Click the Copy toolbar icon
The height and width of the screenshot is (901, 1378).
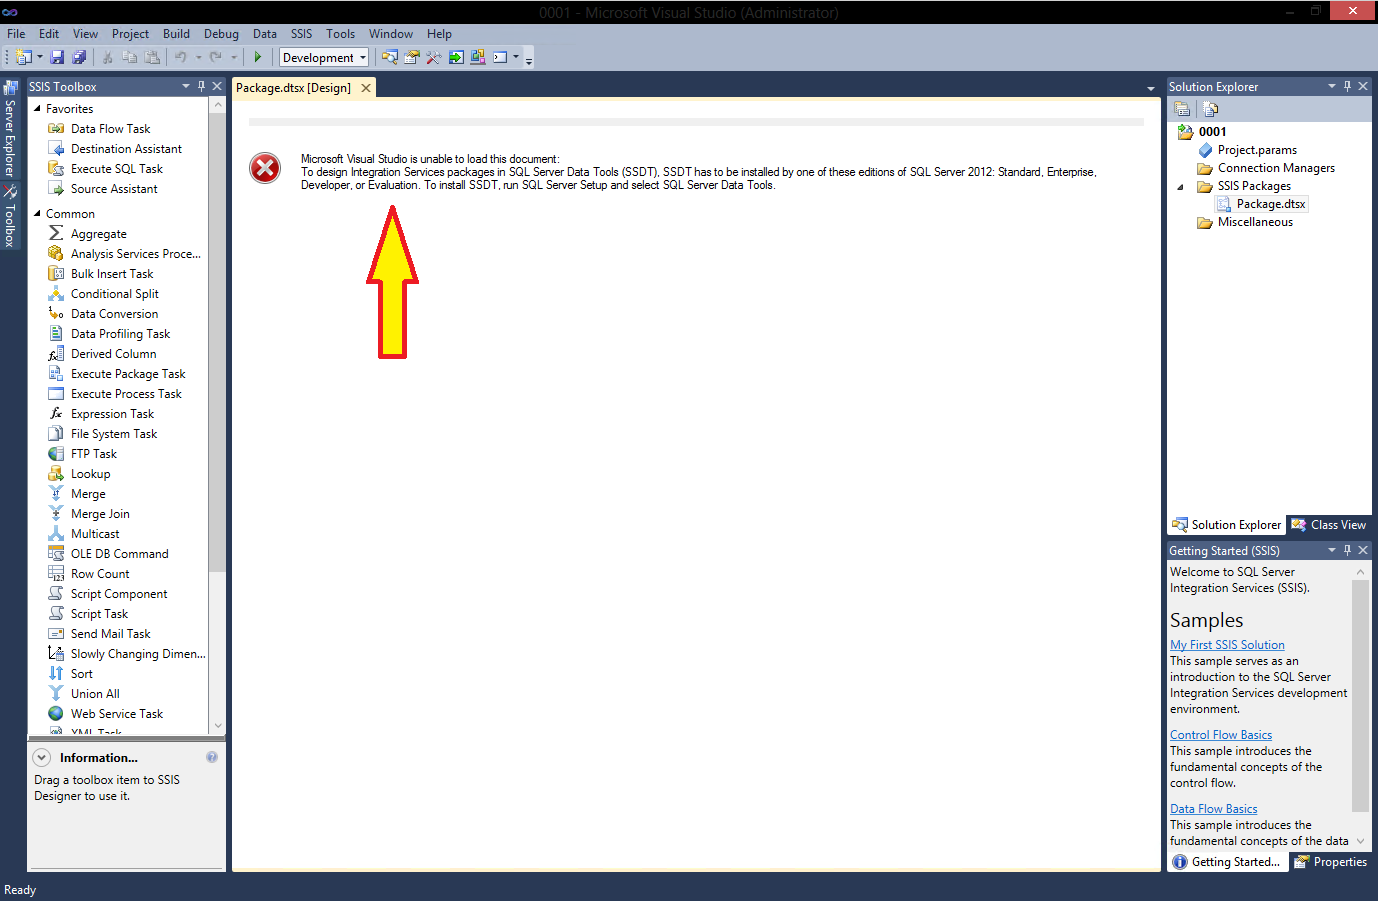[x=129, y=57]
